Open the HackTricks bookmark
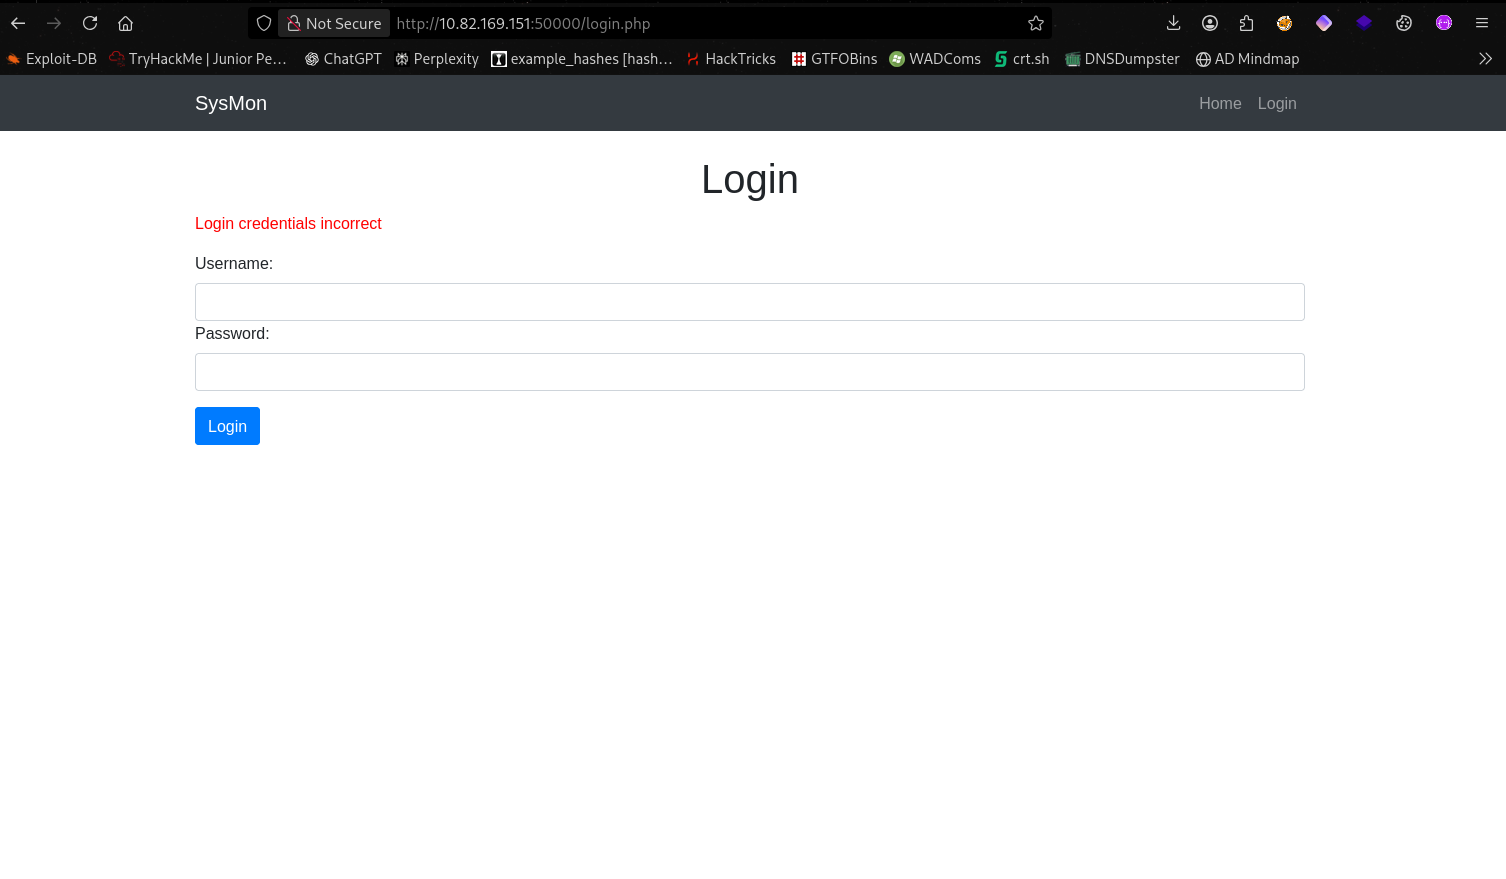 (x=731, y=59)
